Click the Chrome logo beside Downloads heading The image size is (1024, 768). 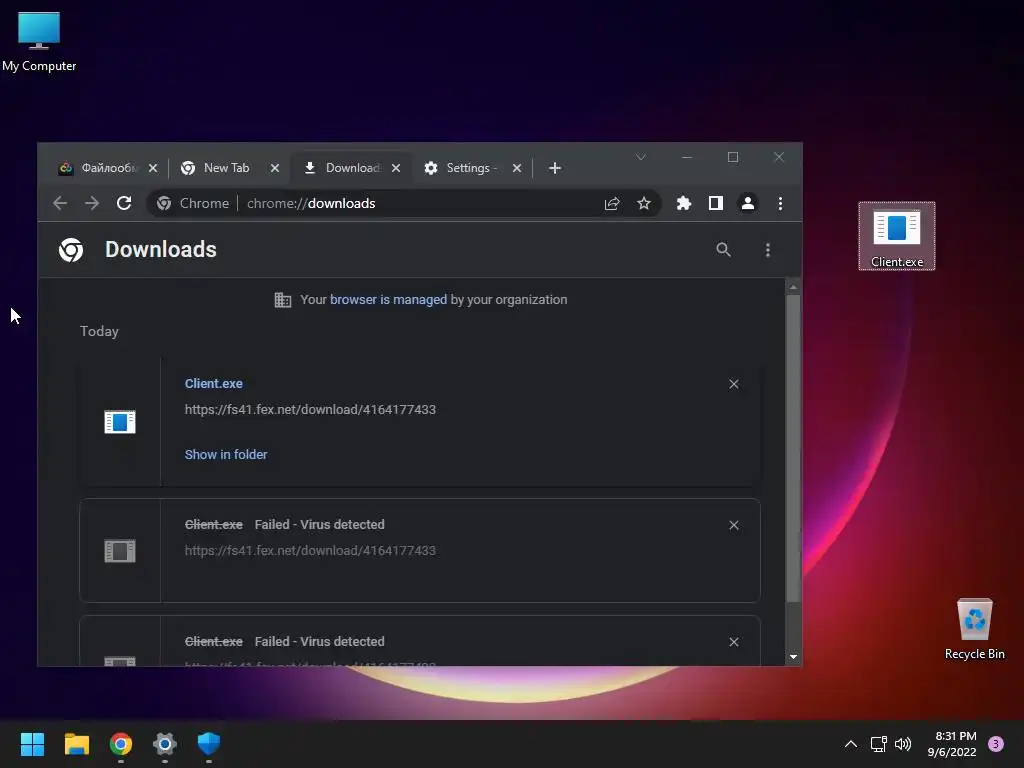click(71, 249)
